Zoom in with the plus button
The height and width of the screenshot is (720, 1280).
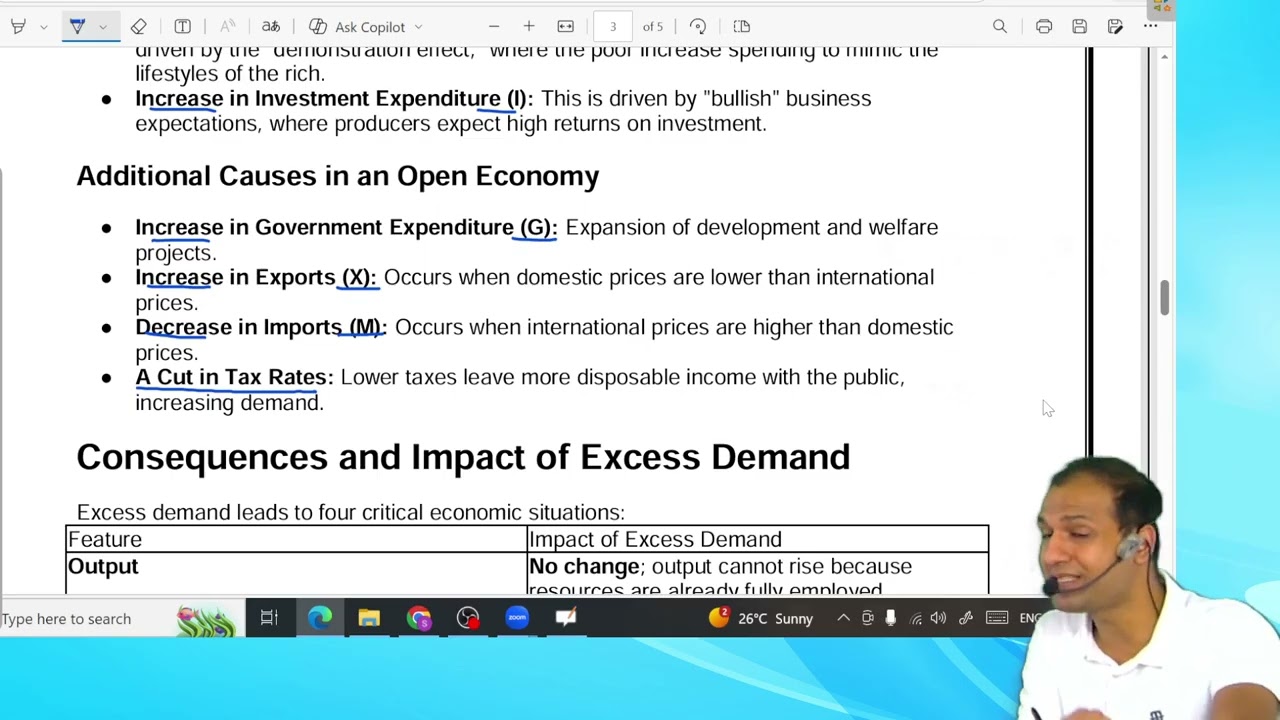point(529,27)
